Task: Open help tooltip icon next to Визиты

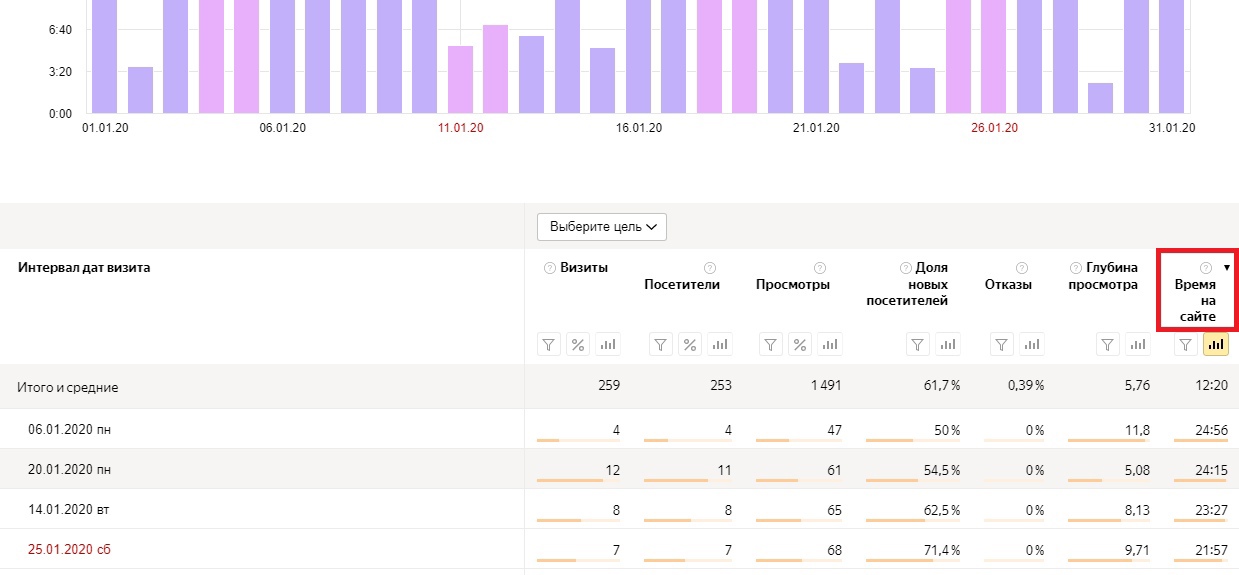Action: (x=549, y=268)
